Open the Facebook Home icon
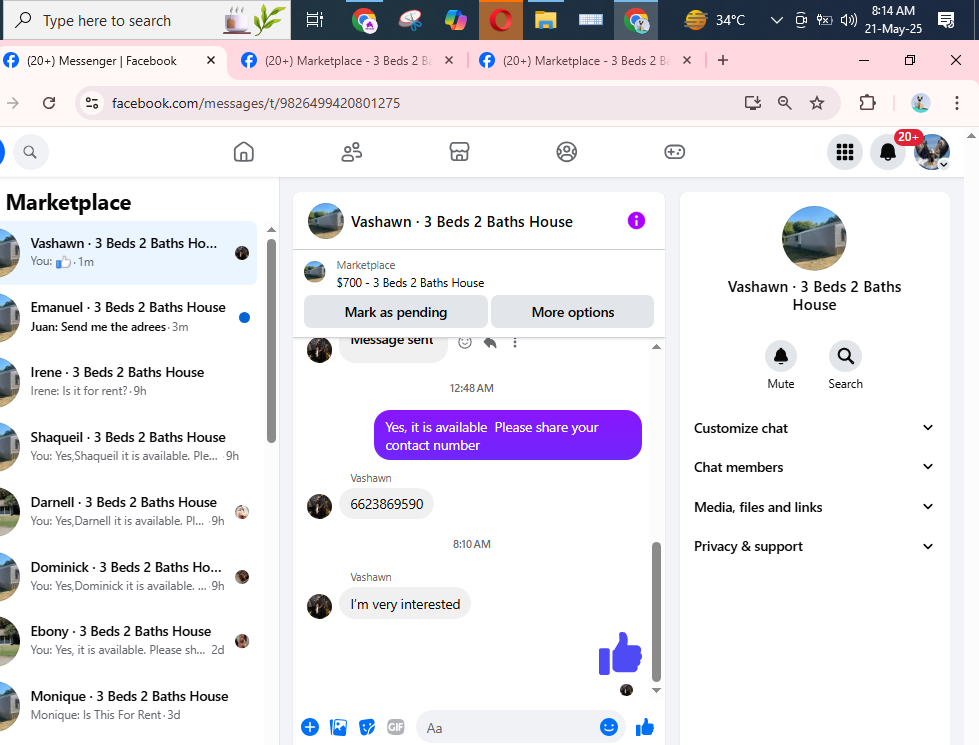The image size is (979, 745). [244, 152]
